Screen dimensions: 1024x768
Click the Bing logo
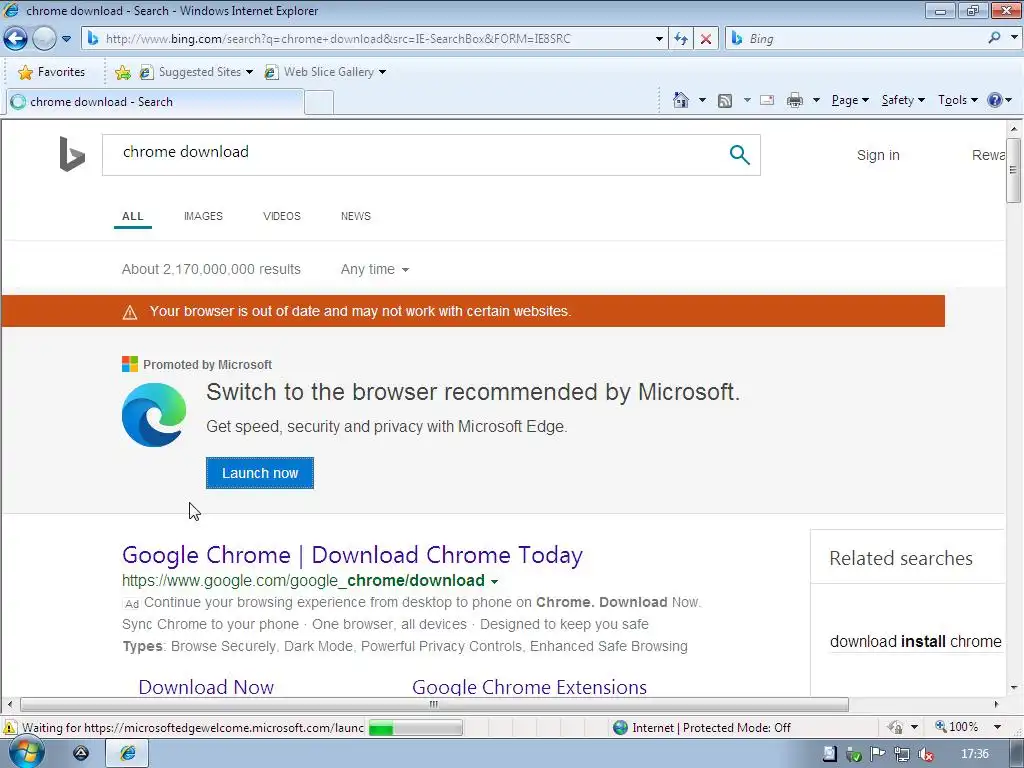click(x=72, y=154)
